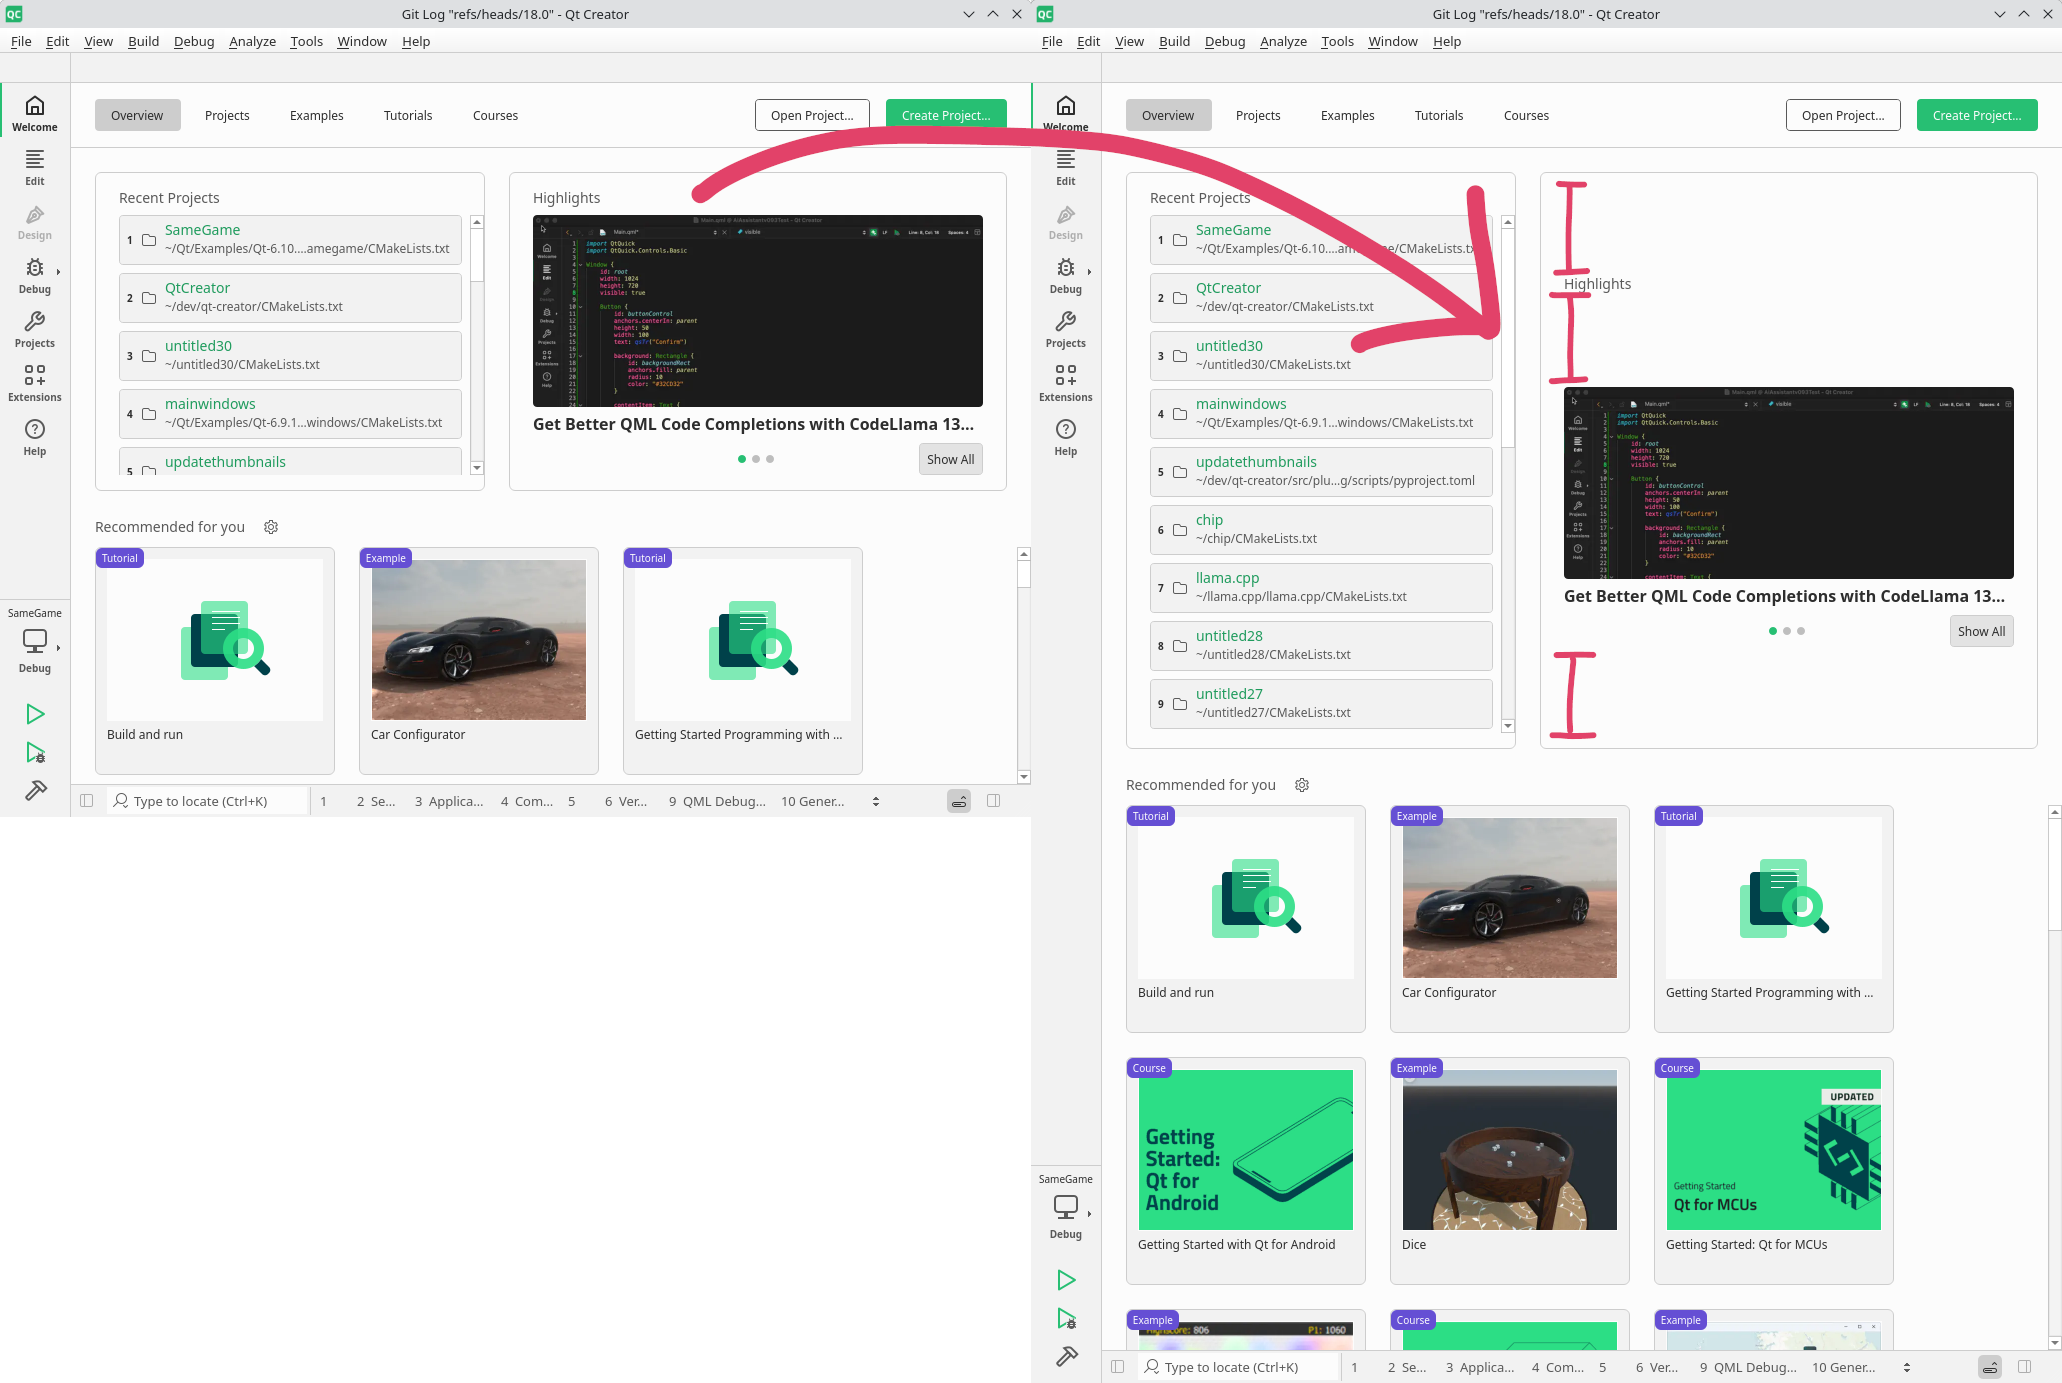Open Projects mode in left window sidebar
The image size is (2062, 1383).
(35, 329)
